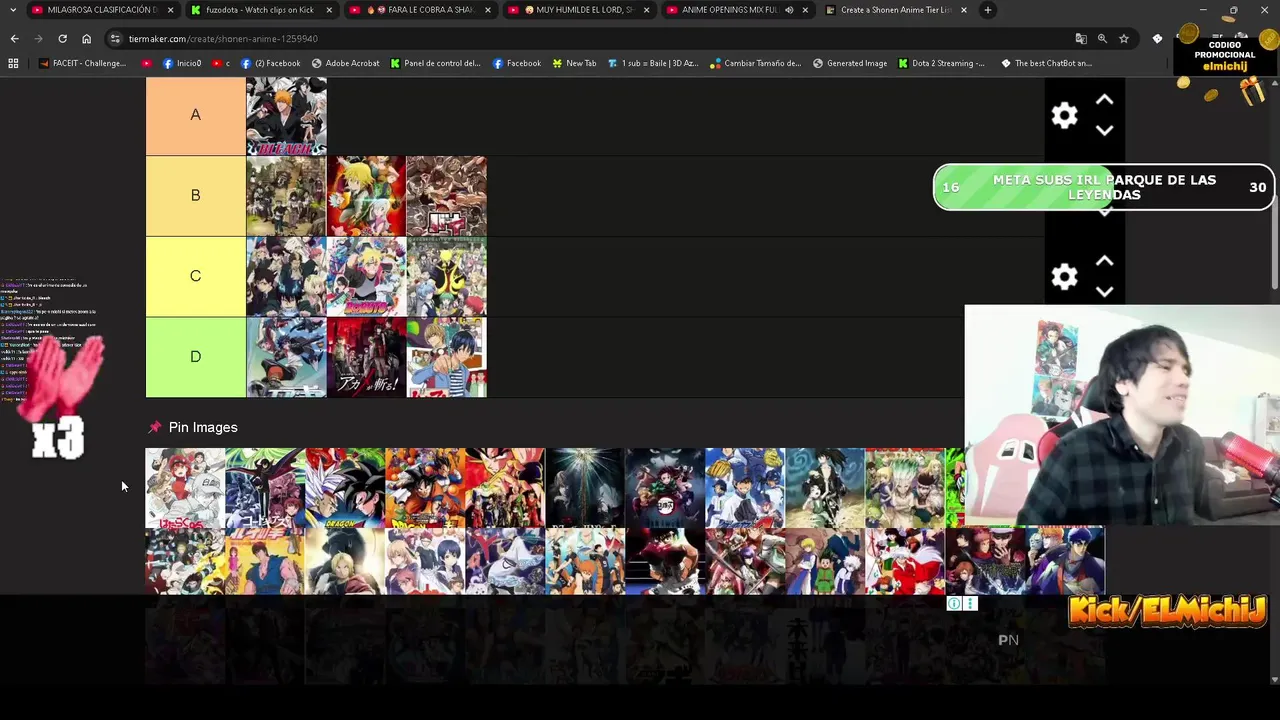This screenshot has height=720, width=1280.
Task: Click the yellow-orange tier B label
Action: 196,196
